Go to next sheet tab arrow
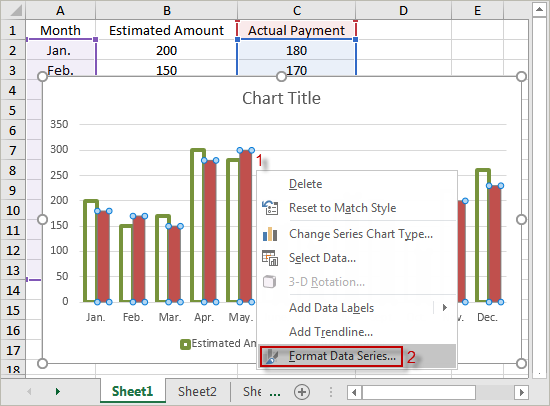This screenshot has height=406, width=550. (58, 391)
